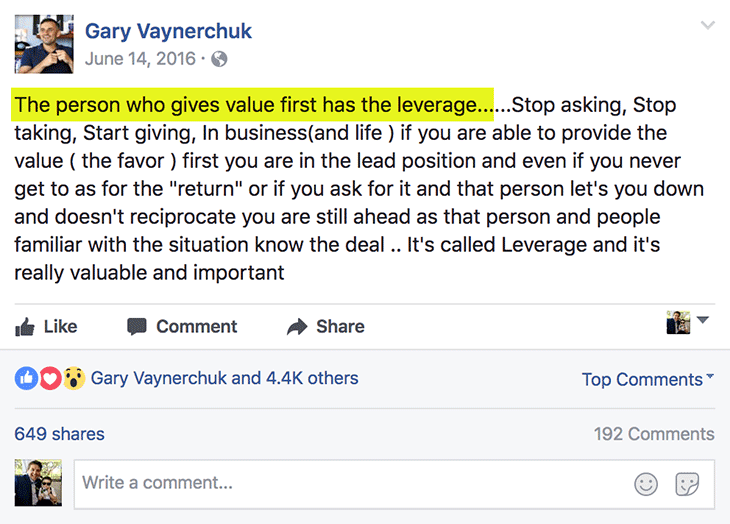View Gary Vaynerchuk and 4.4K others reactions
The image size is (730, 524).
click(224, 379)
